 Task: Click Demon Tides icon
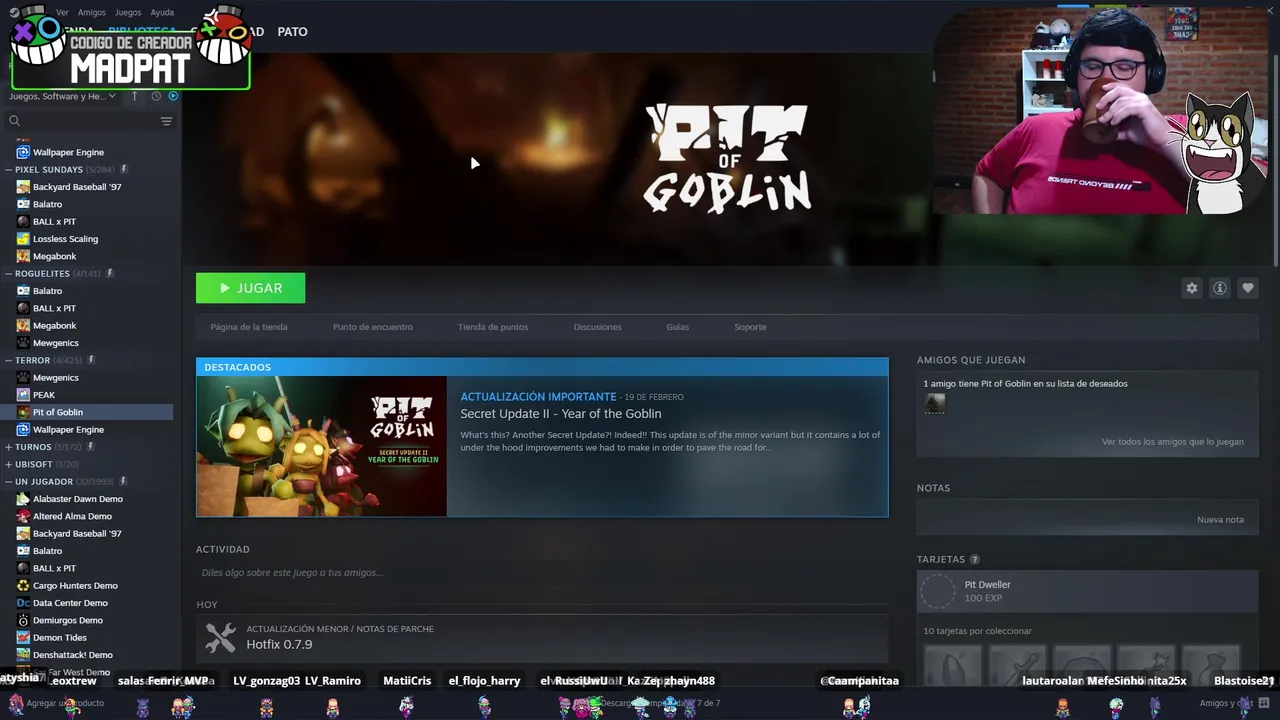(23, 638)
